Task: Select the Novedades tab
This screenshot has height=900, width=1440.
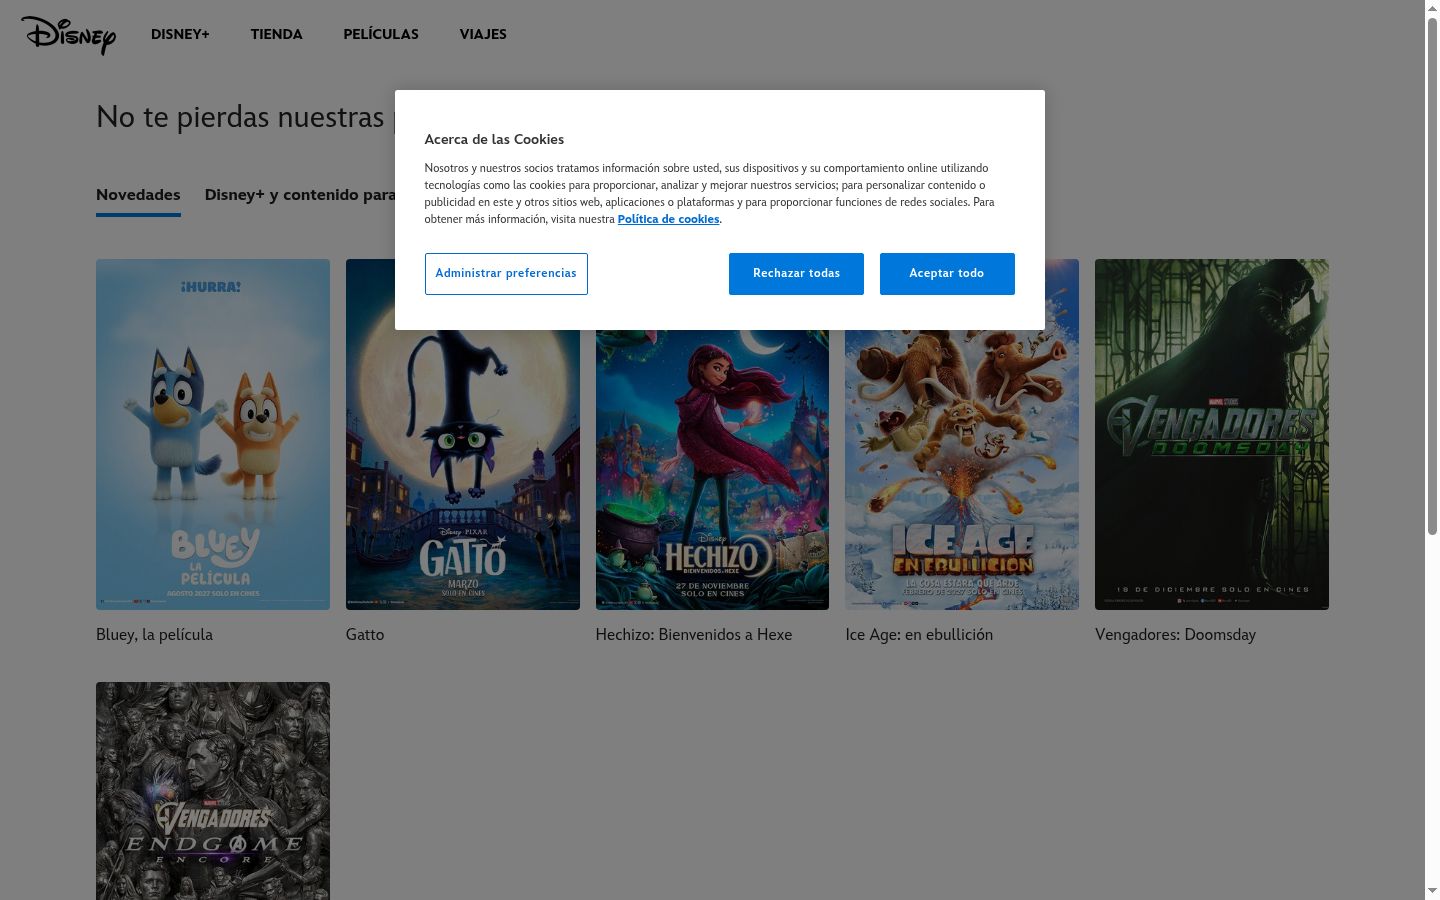Action: click(x=138, y=195)
